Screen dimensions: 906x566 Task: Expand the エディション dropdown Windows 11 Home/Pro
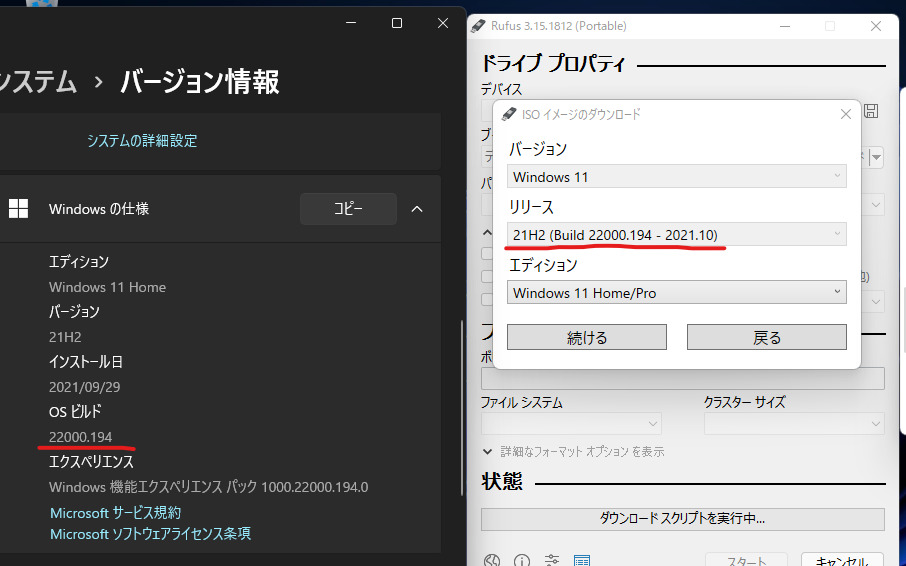coord(677,293)
